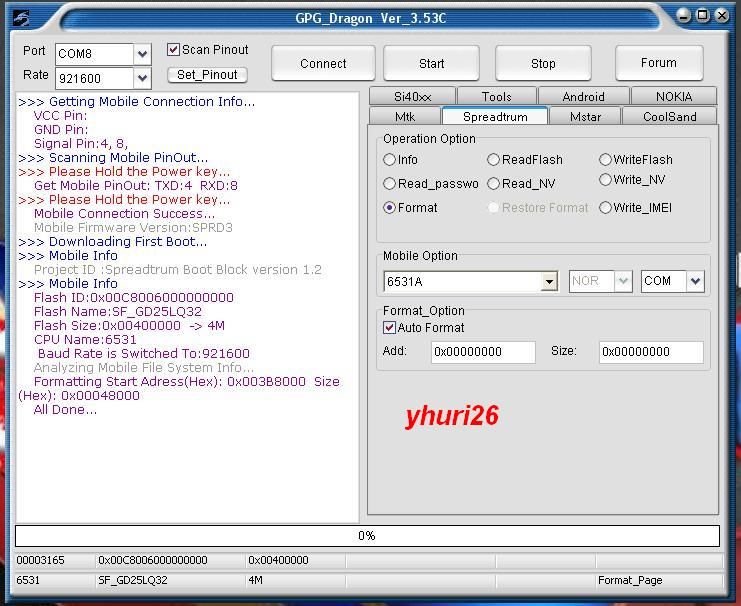The height and width of the screenshot is (606, 741).
Task: Maximize the GPG Dragon window
Action: point(702,16)
